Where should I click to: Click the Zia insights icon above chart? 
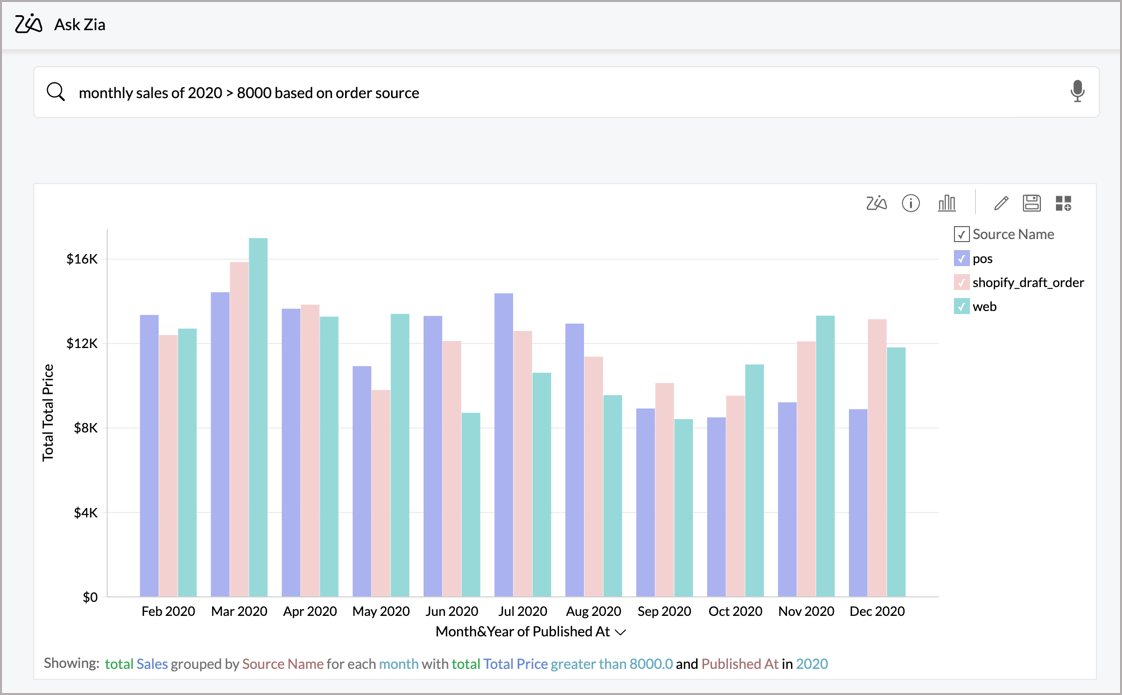click(x=876, y=203)
